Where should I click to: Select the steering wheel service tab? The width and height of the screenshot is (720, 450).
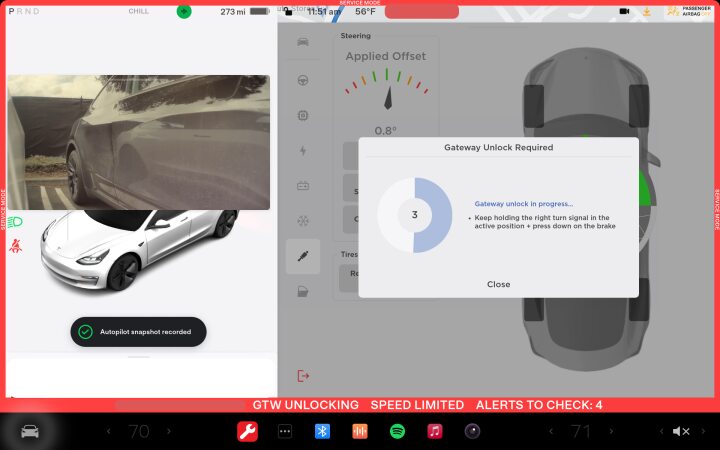tap(303, 79)
